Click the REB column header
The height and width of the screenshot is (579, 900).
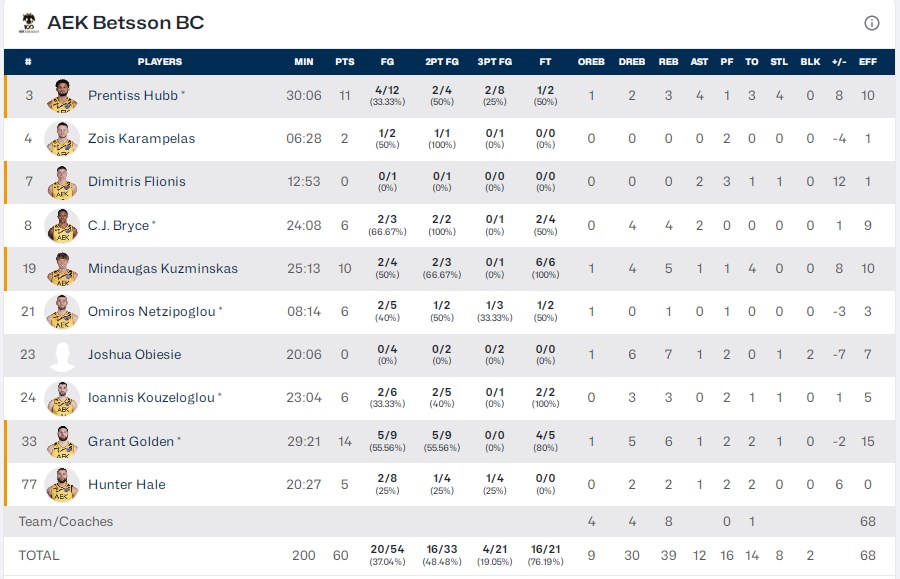point(668,62)
